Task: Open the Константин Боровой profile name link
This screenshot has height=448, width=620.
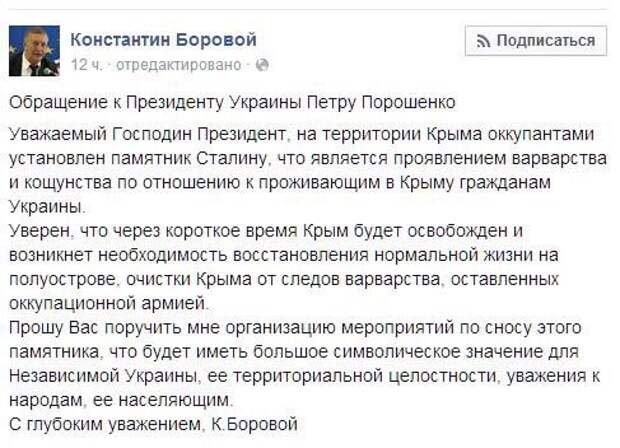Action: (163, 40)
